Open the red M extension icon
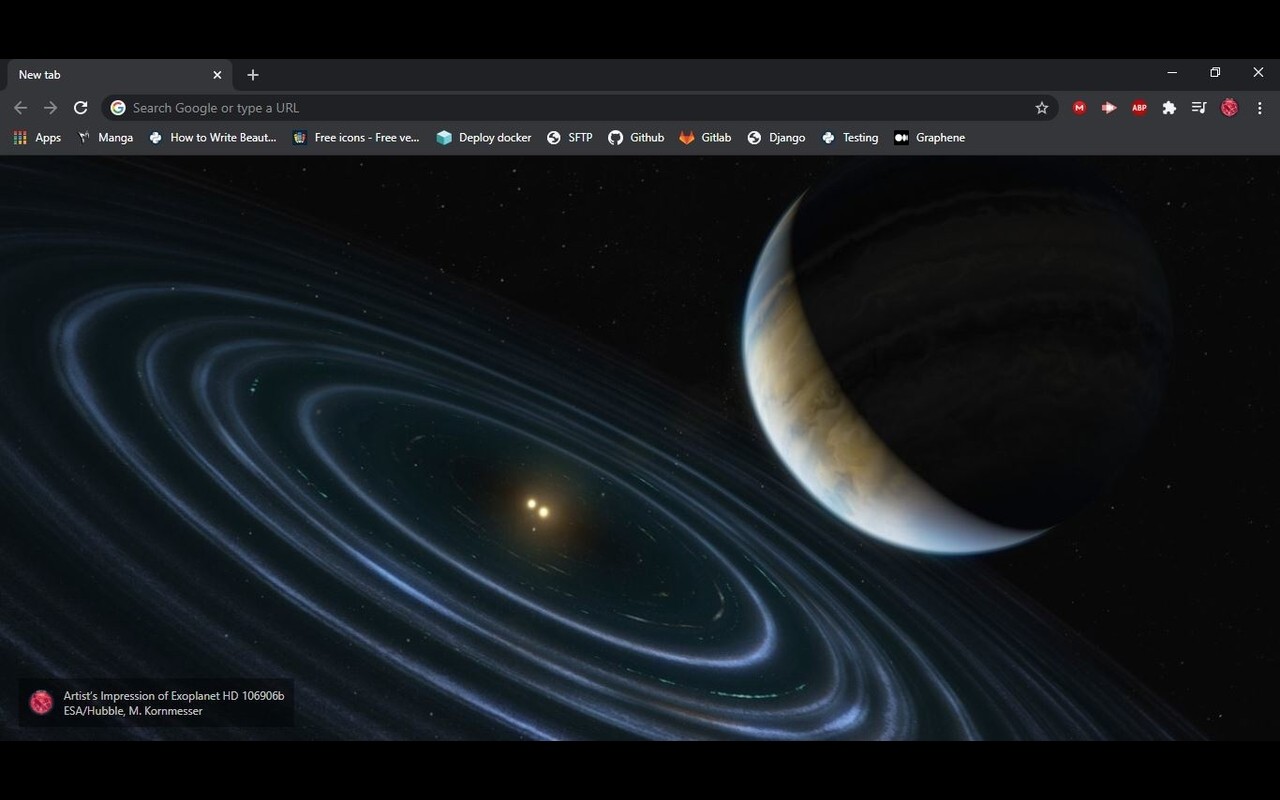 1079,108
